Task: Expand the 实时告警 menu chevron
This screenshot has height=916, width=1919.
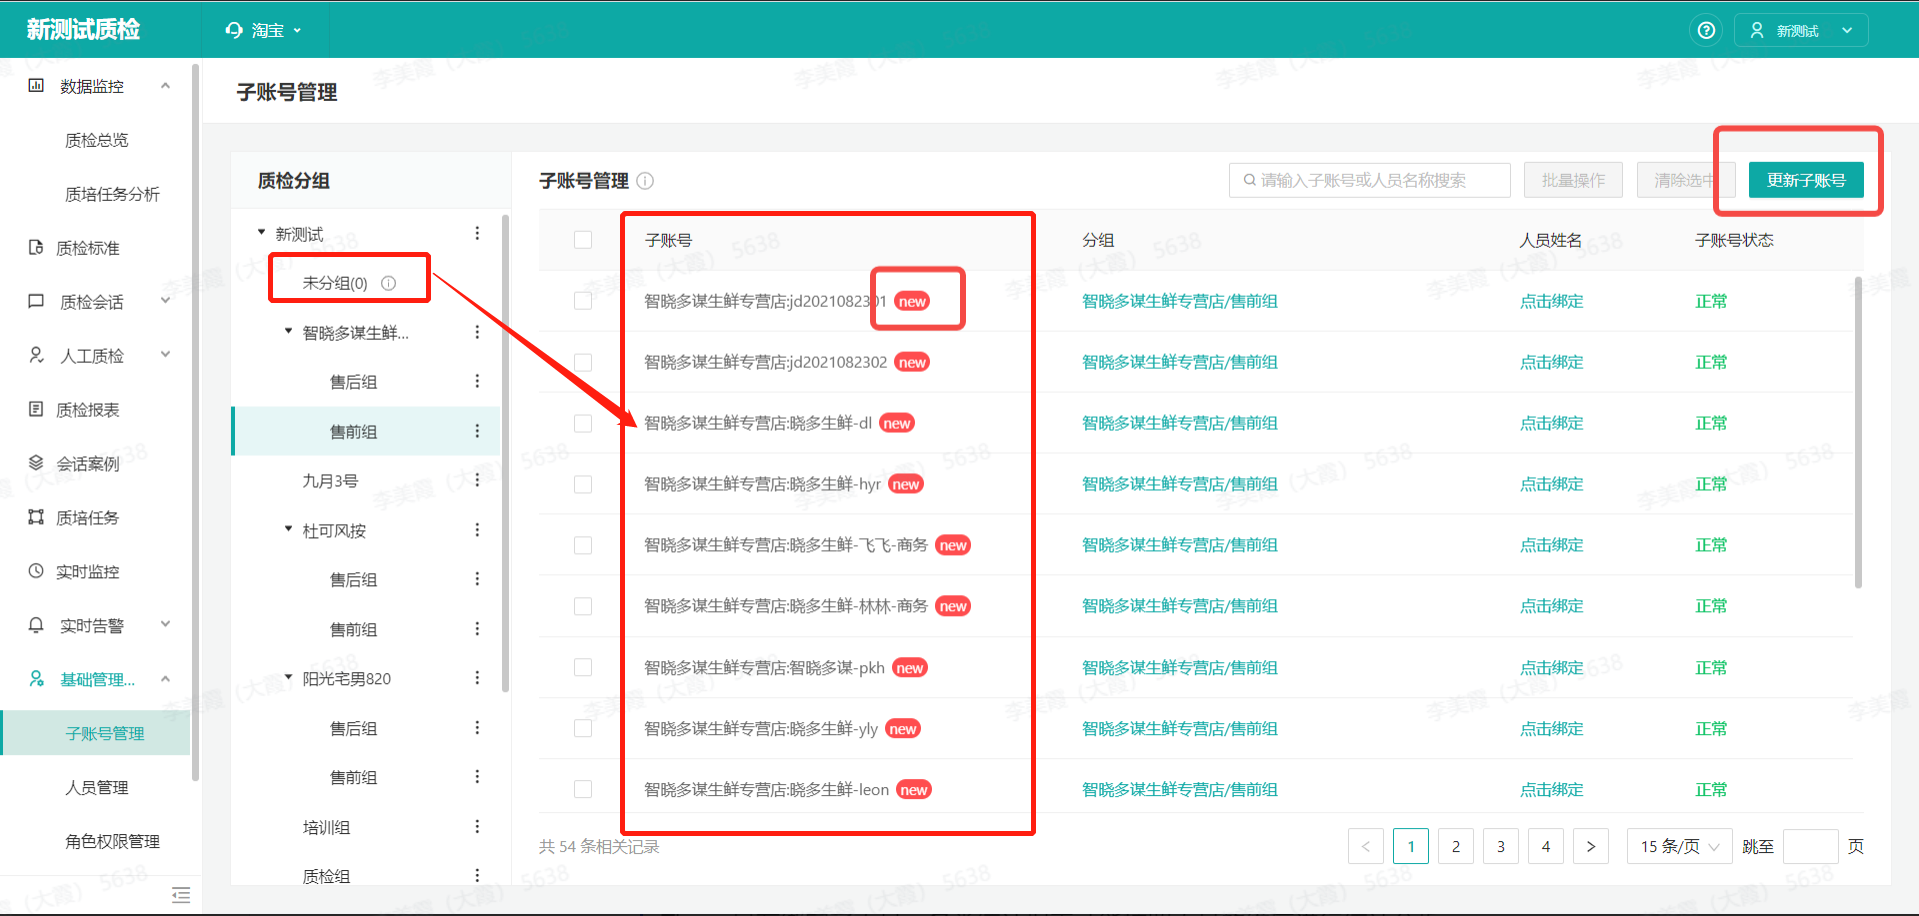Action: pyautogui.click(x=166, y=624)
